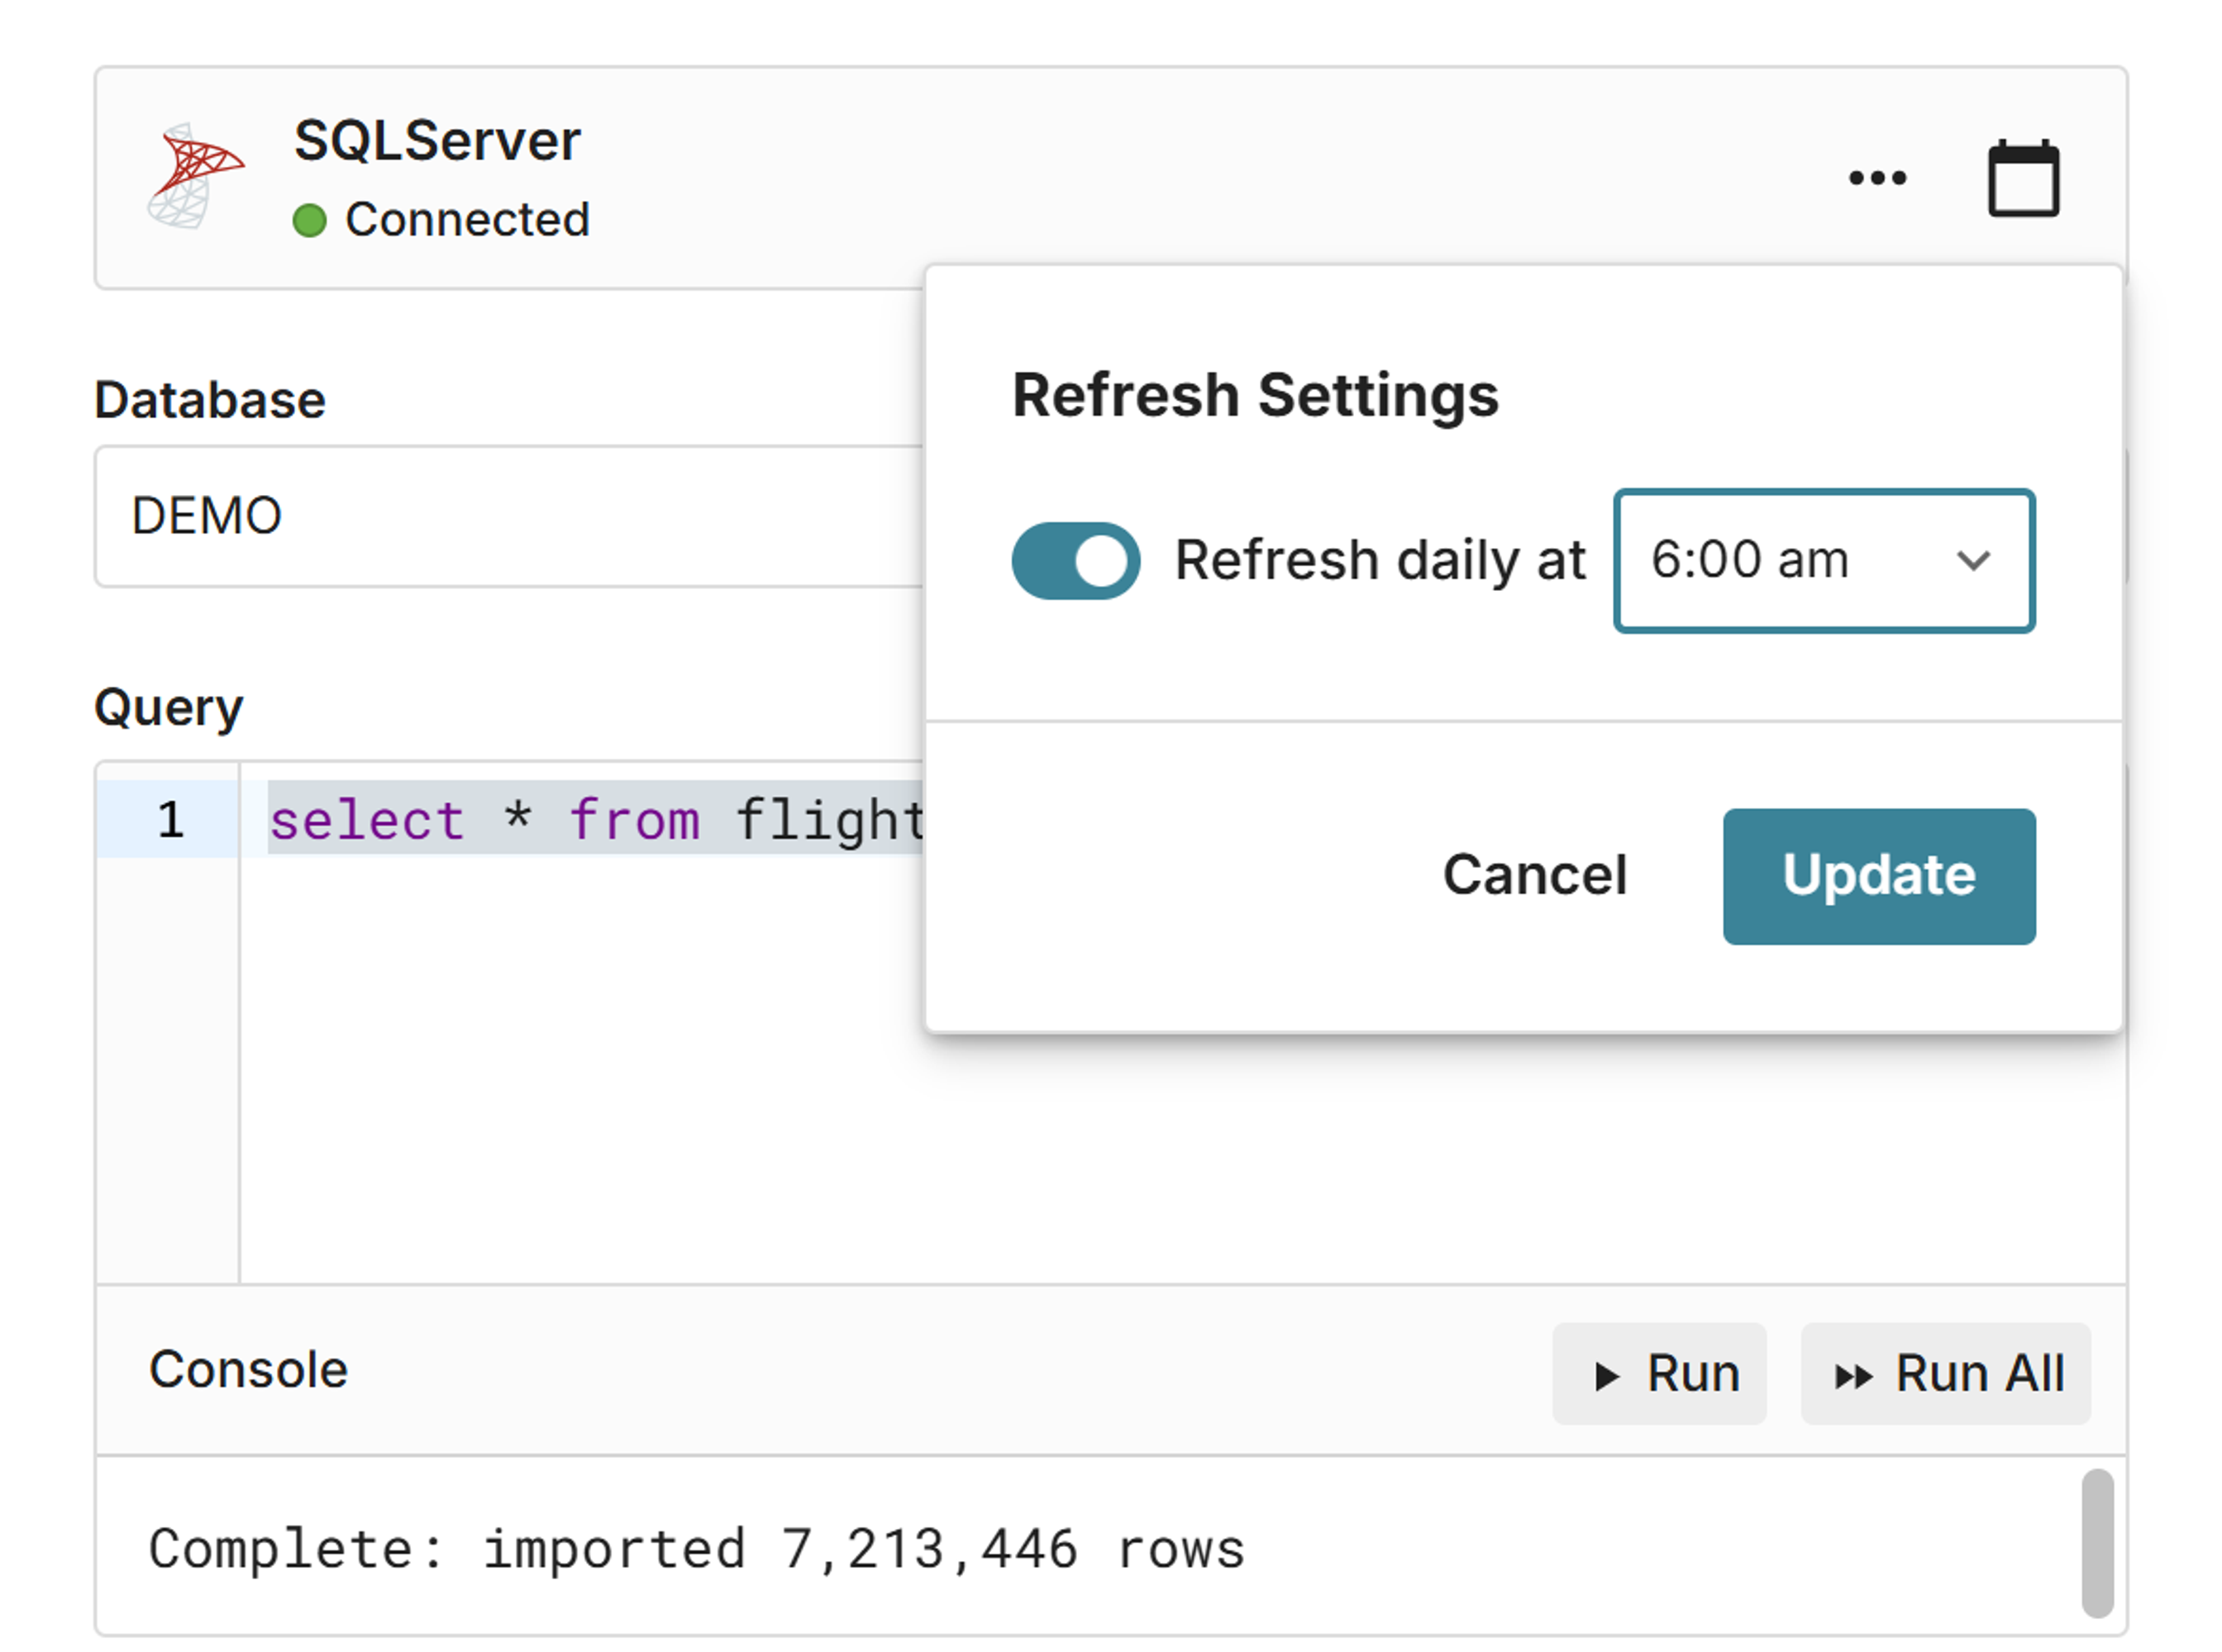Click the calendar schedule icon
Viewport: 2222px width, 1652px height.
point(2022,178)
